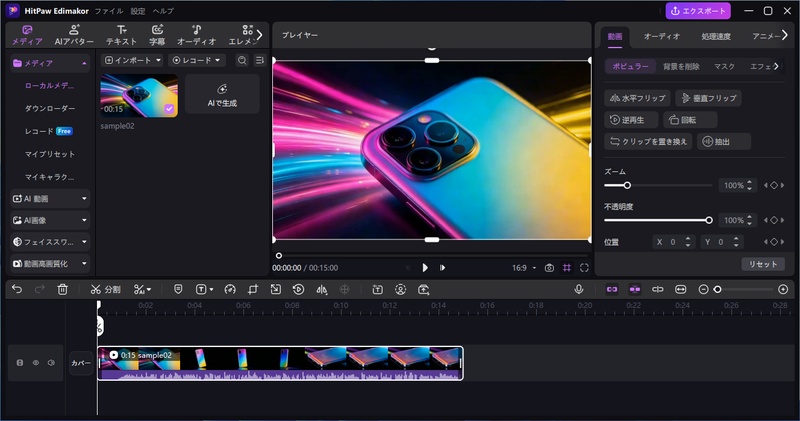Click the クリップを置き換え button

pos(648,141)
